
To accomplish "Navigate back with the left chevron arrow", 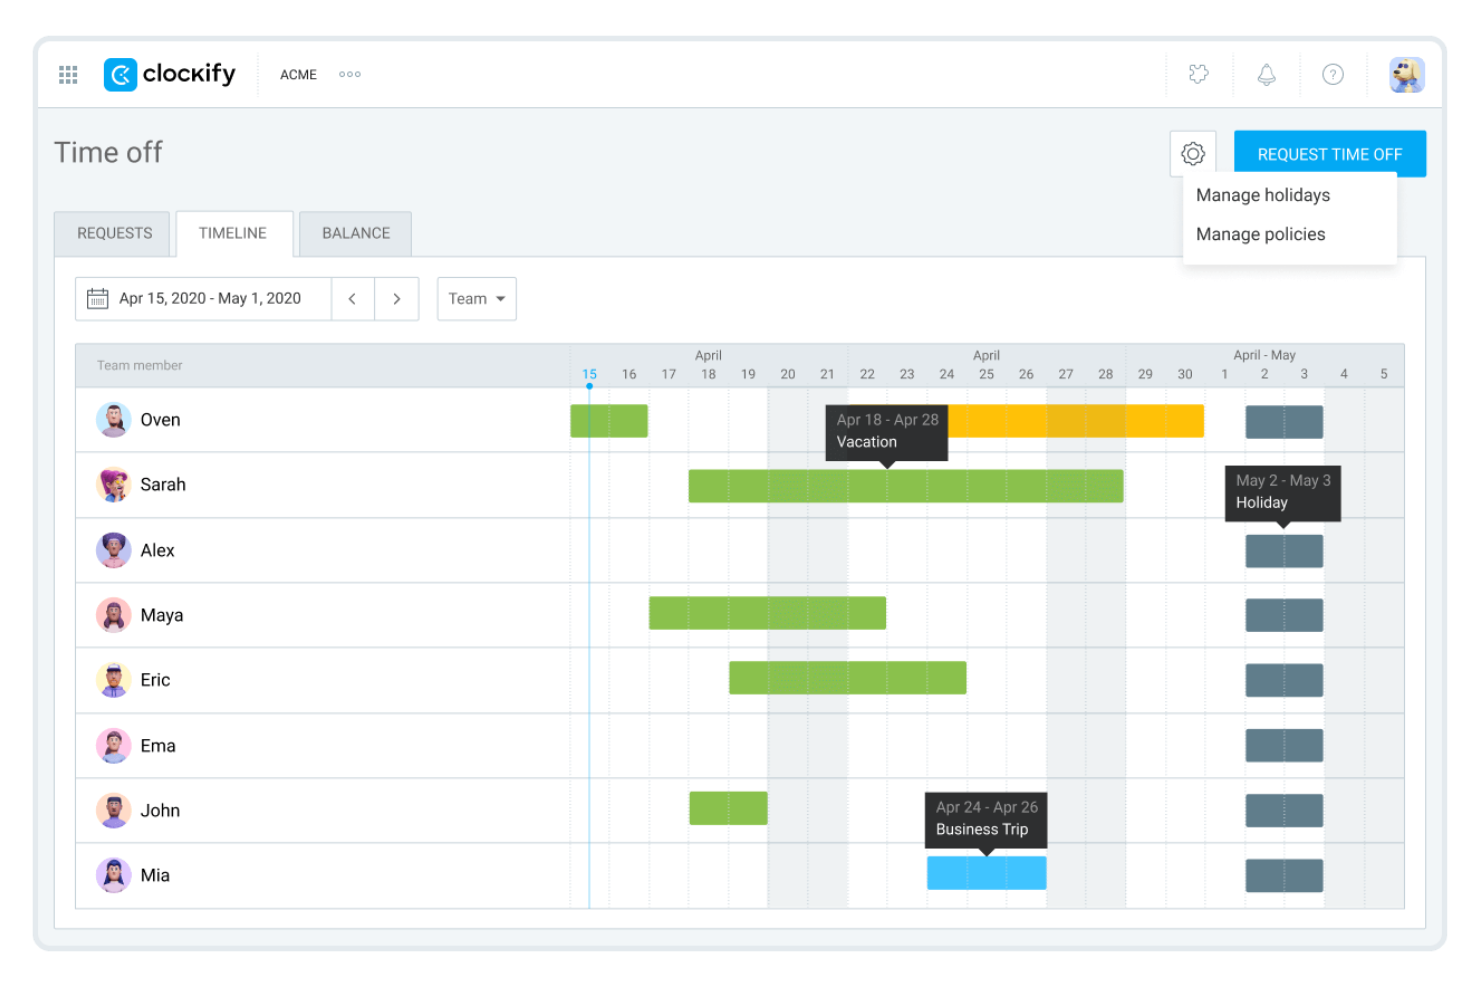I will pos(352,298).
